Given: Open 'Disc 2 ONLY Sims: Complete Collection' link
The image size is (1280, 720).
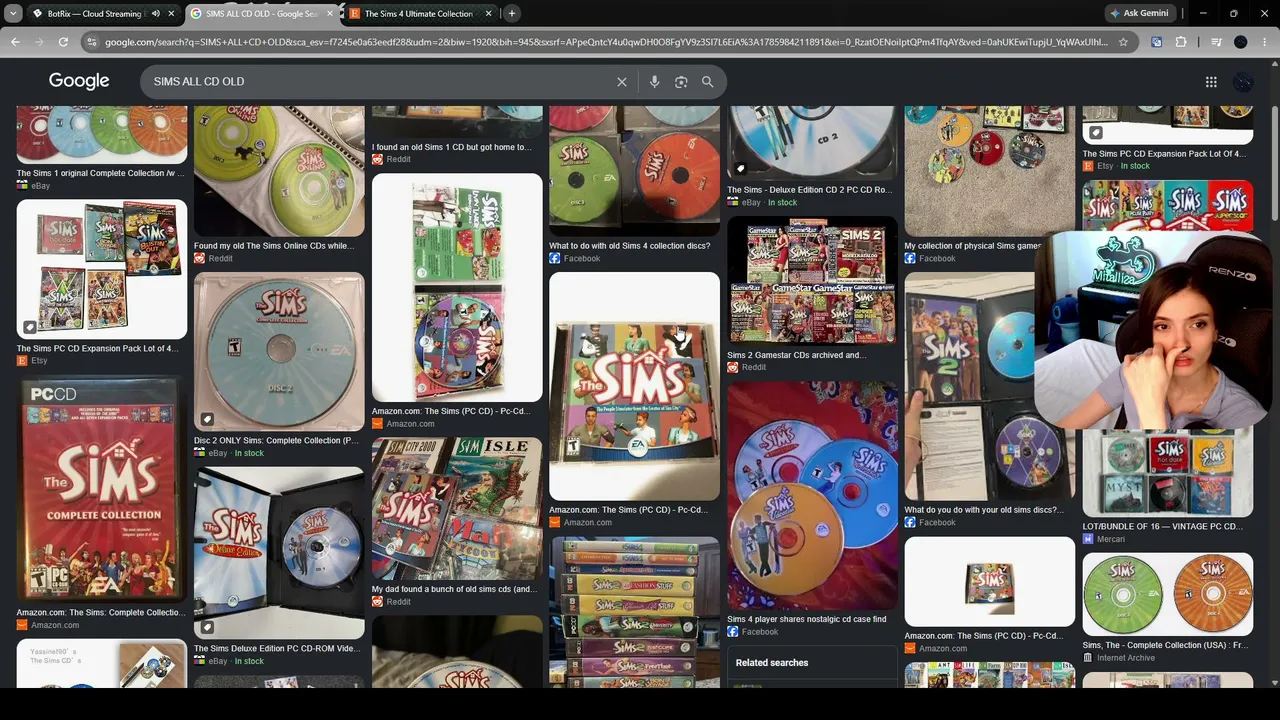Looking at the screenshot, I should [276, 441].
